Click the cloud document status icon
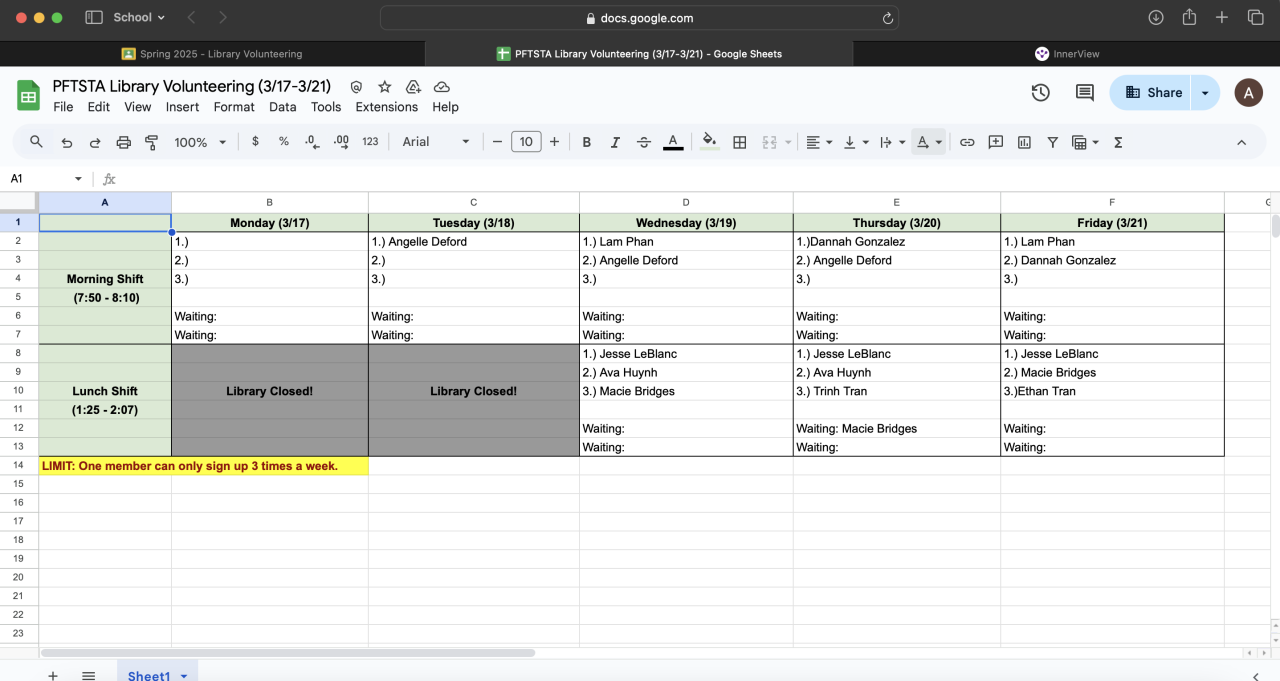Viewport: 1280px width, 681px height. 441,87
